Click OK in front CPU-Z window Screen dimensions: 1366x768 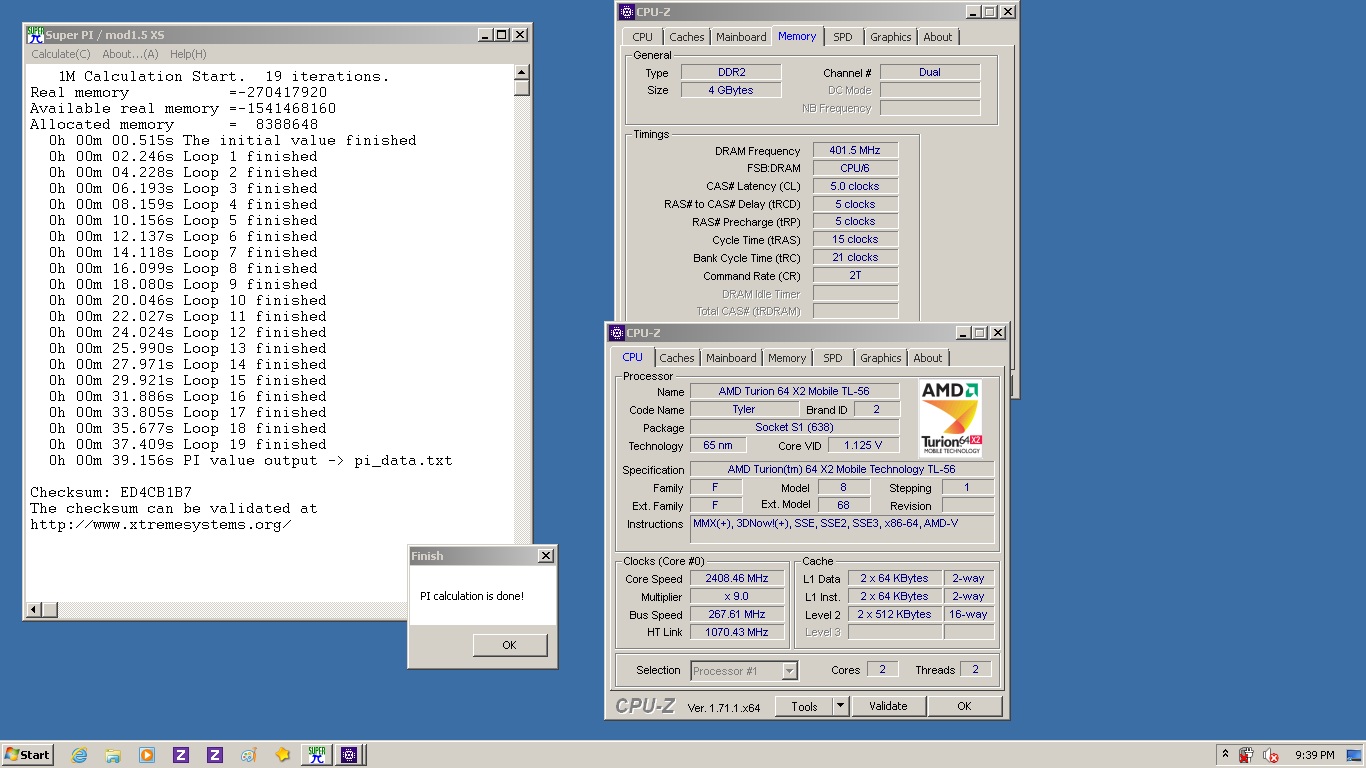pos(964,706)
